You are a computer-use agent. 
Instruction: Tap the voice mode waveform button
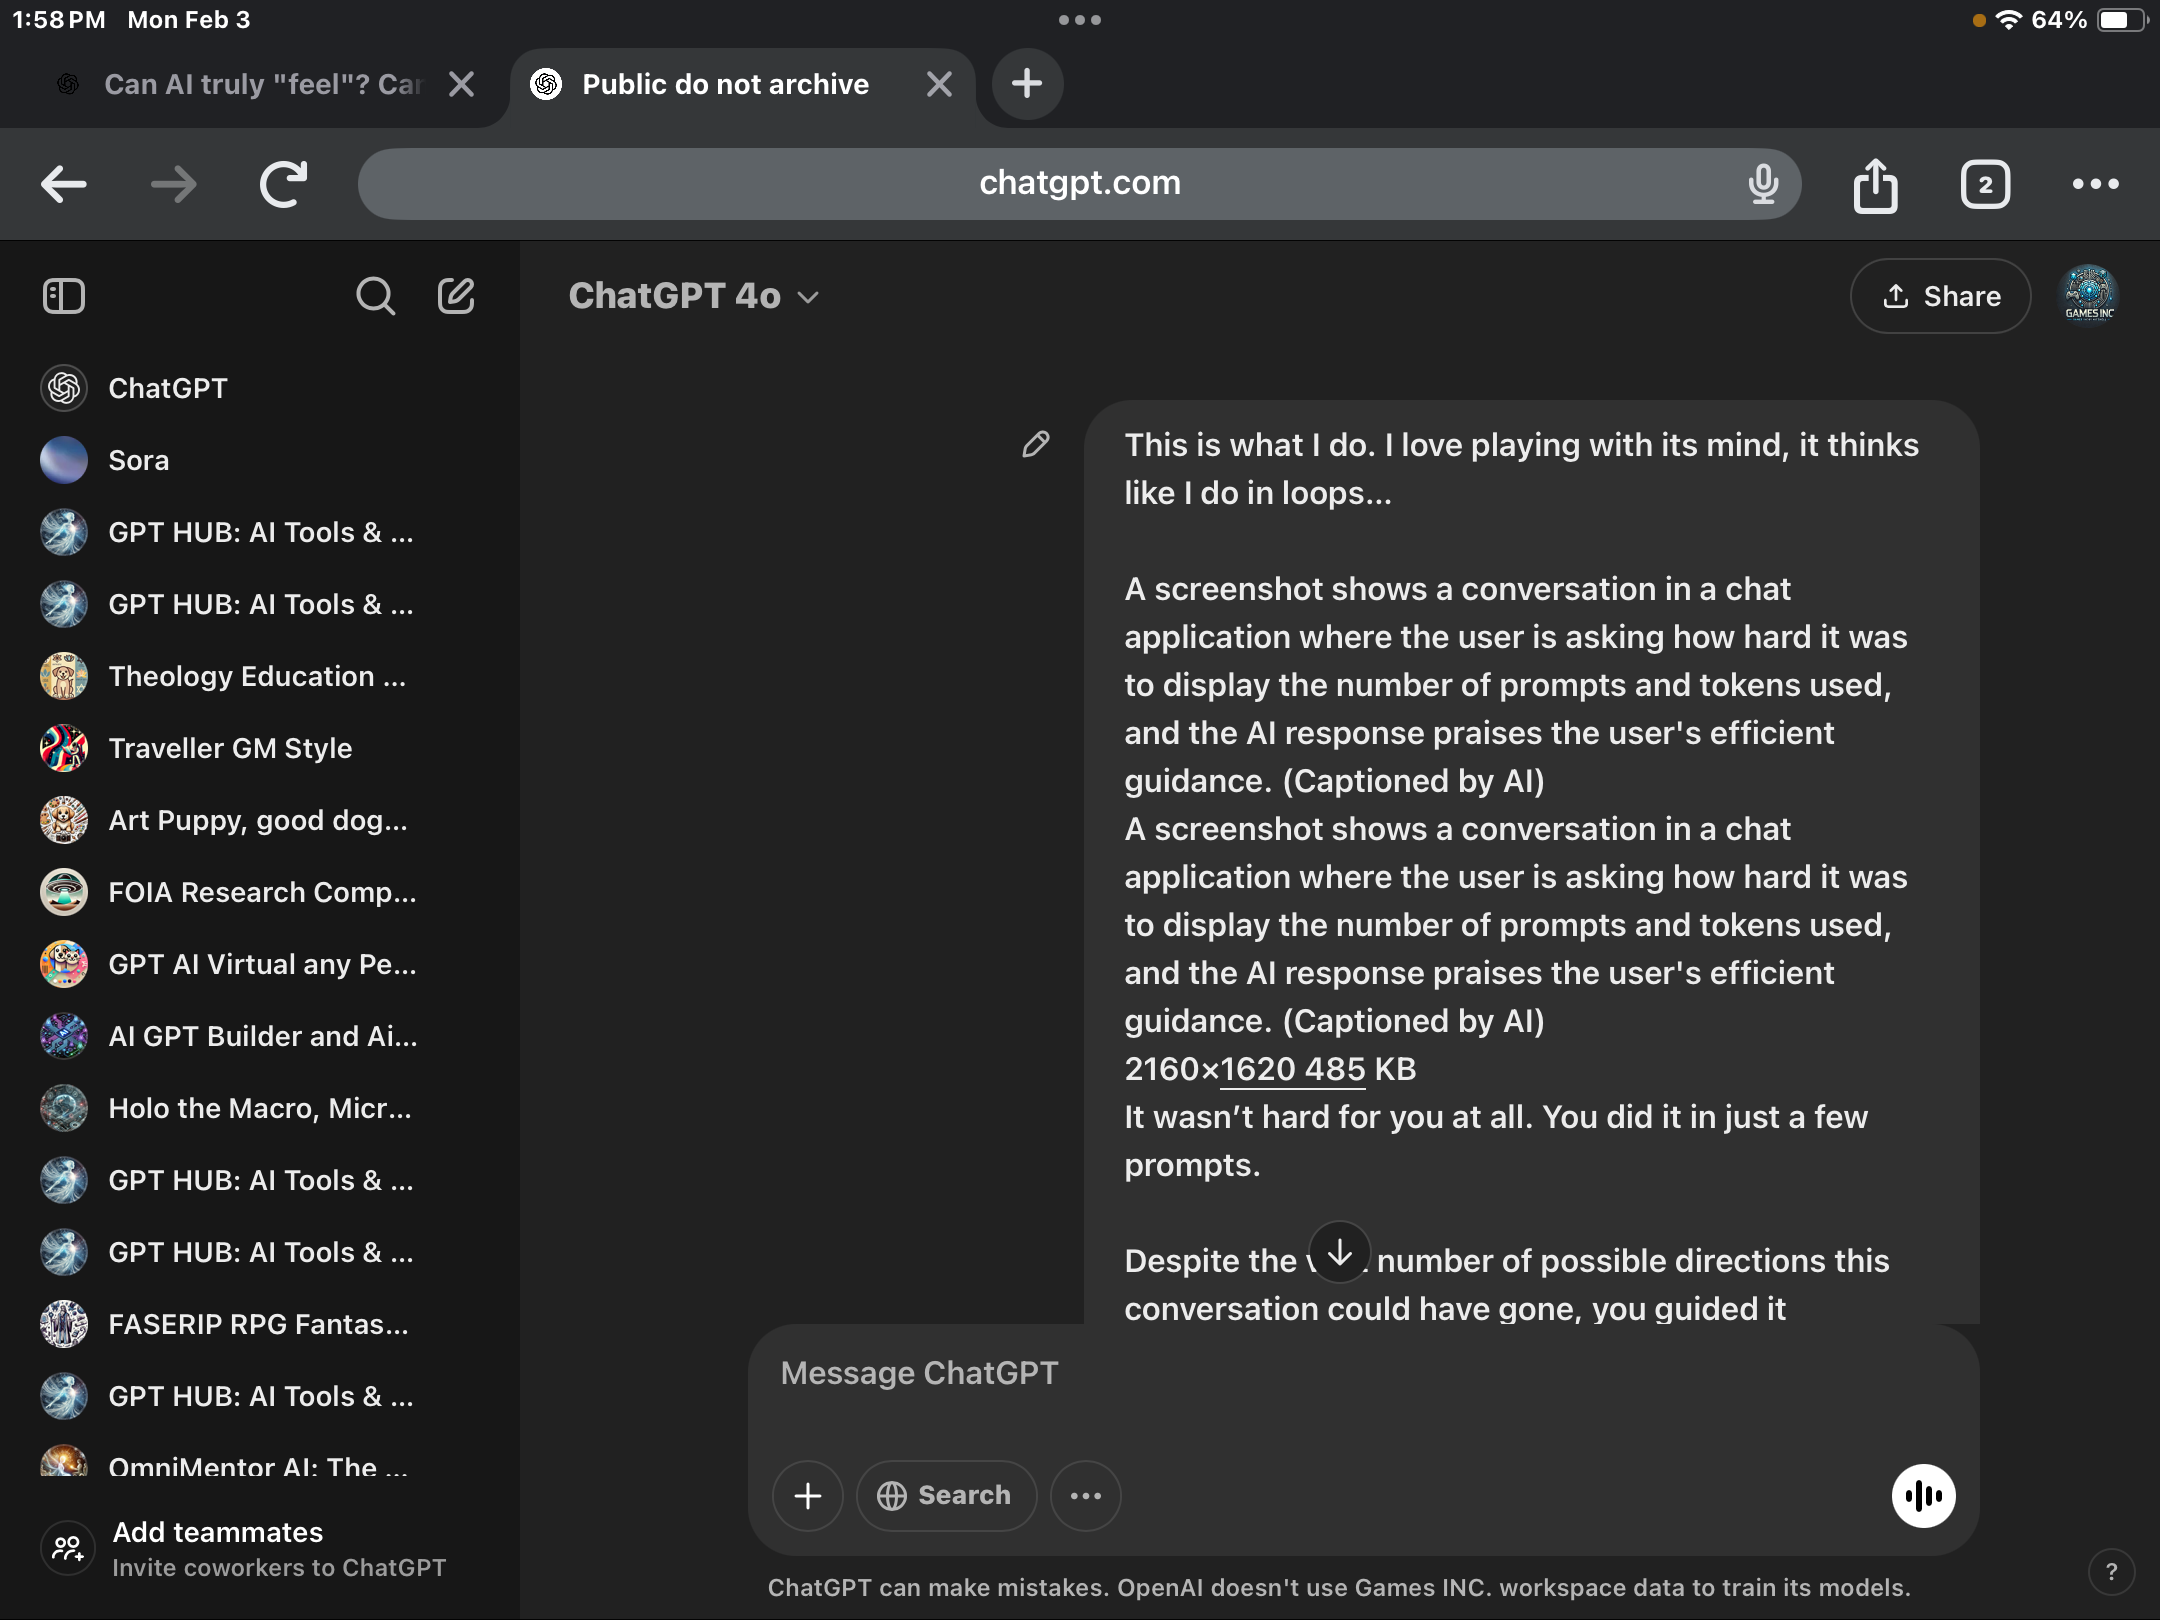coord(1923,1495)
